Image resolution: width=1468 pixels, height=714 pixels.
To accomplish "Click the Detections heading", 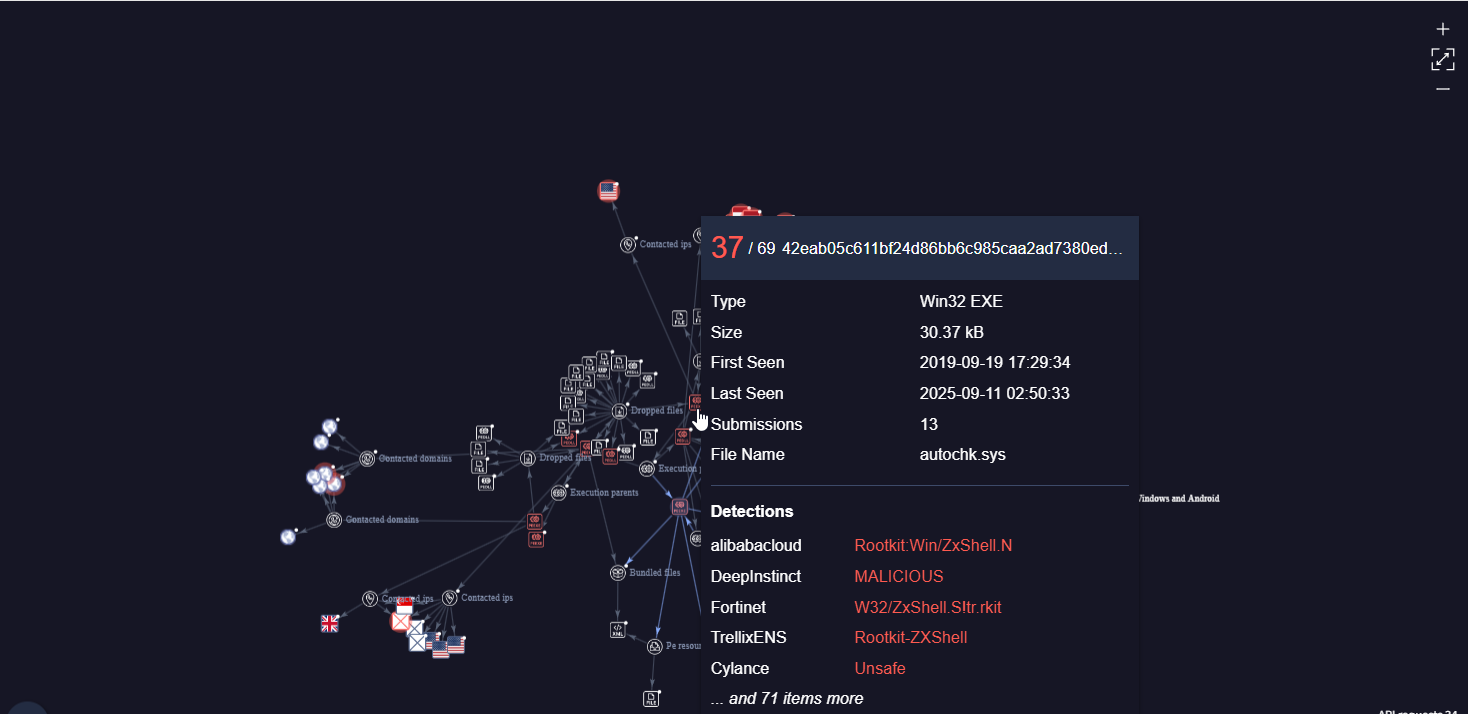I will pyautogui.click(x=752, y=511).
